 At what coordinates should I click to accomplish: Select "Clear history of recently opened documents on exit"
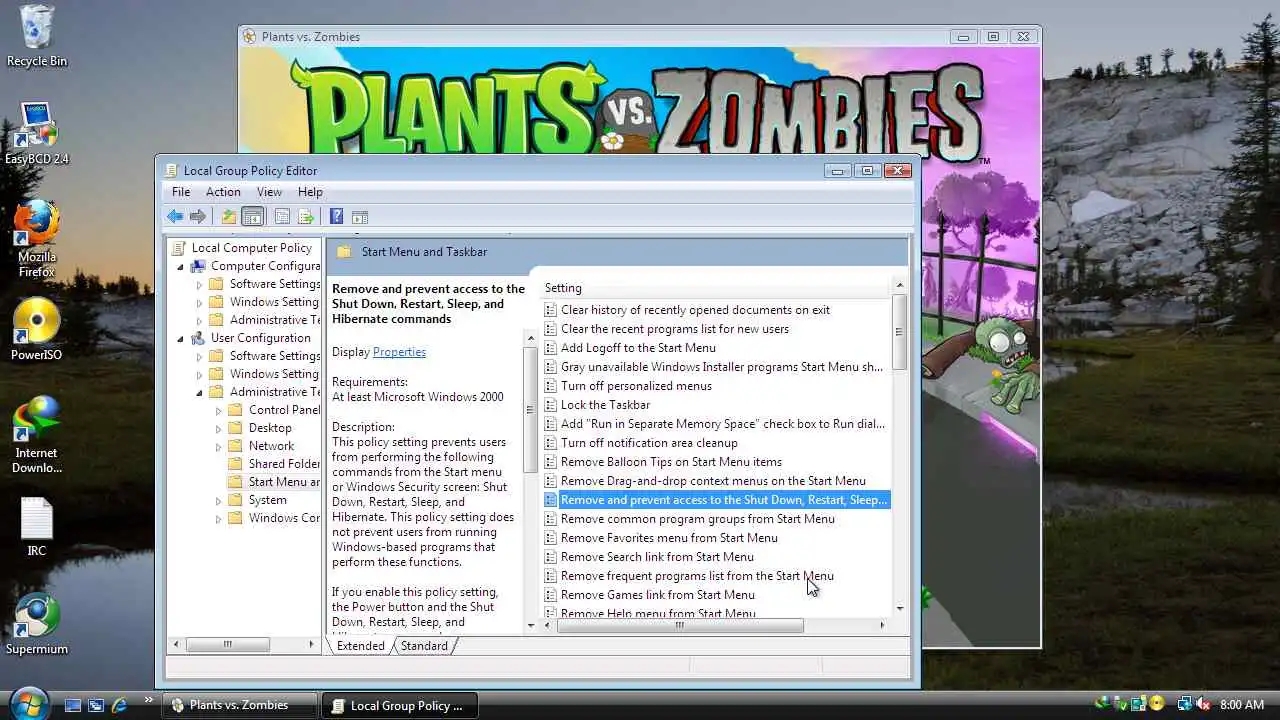pyautogui.click(x=695, y=310)
